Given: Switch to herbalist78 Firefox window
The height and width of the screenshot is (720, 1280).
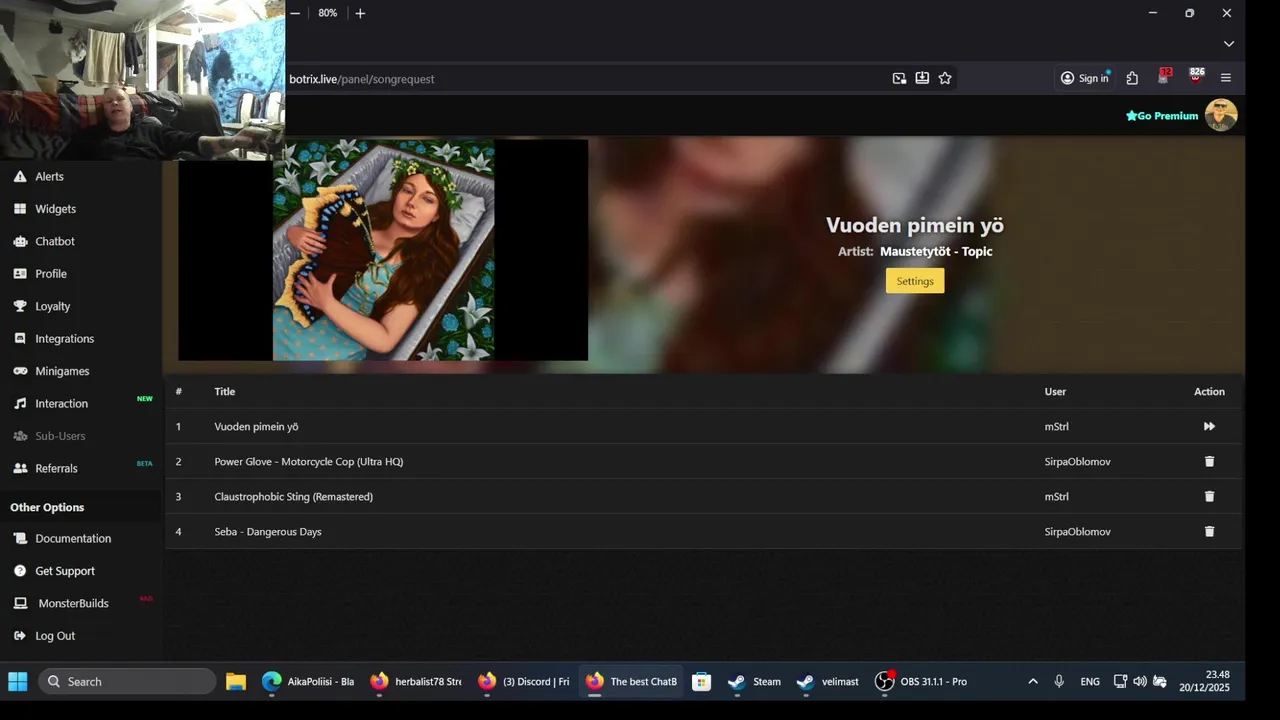Looking at the screenshot, I should coord(416,682).
